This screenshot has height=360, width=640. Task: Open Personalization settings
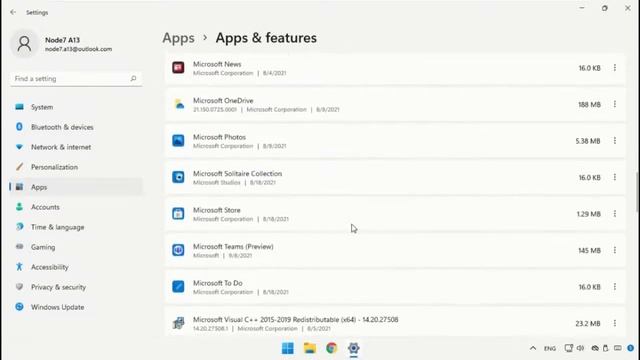click(x=76, y=167)
